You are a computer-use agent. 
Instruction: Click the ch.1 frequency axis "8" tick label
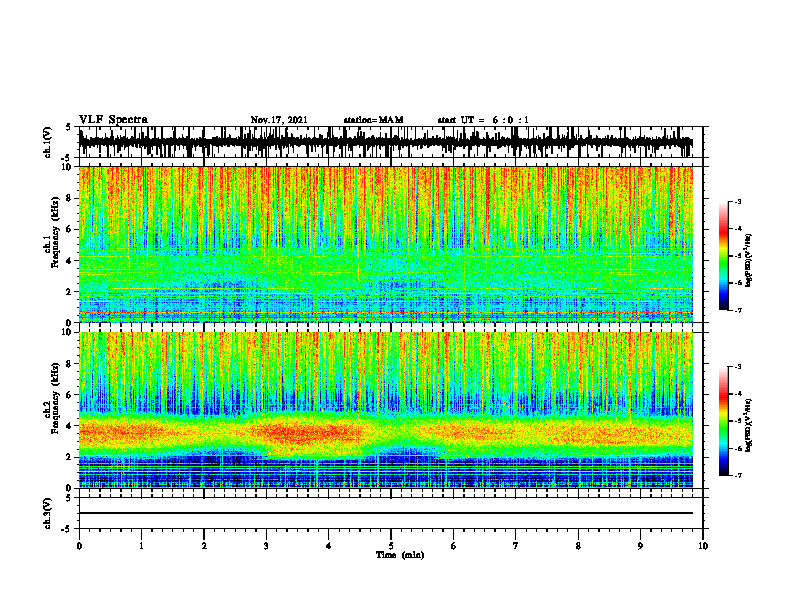70,198
